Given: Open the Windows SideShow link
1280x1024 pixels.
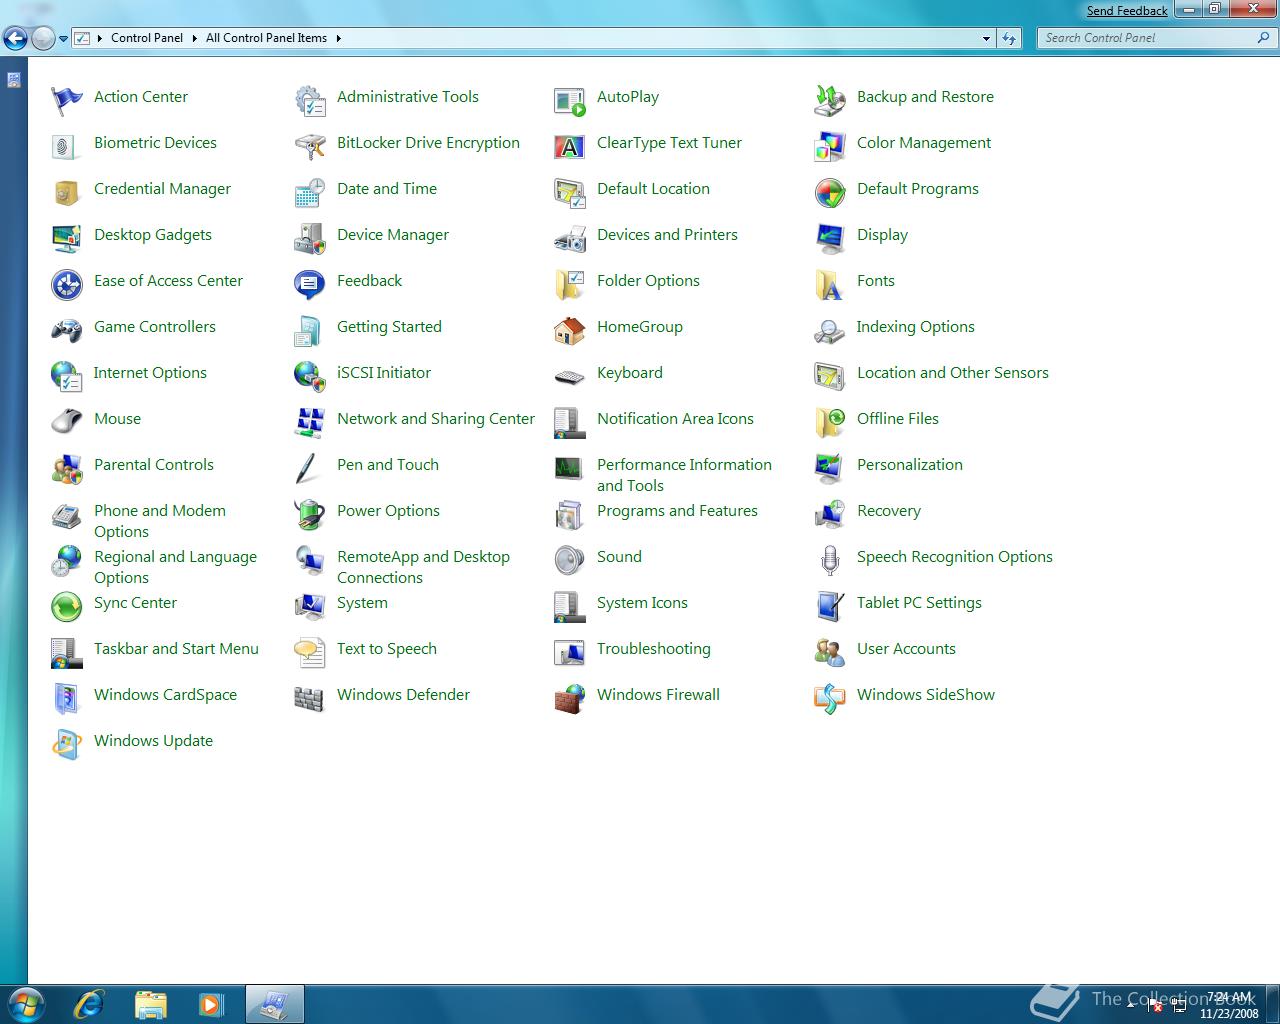Looking at the screenshot, I should (x=926, y=694).
